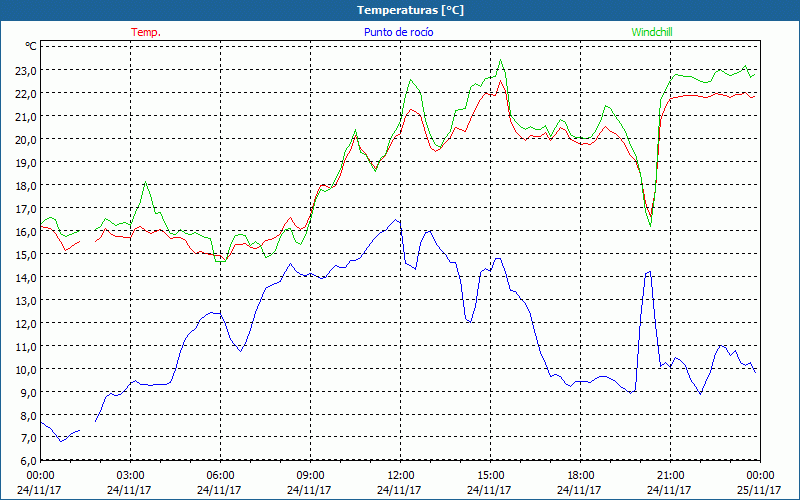Click the 23,0 y-axis value

click(x=26, y=70)
